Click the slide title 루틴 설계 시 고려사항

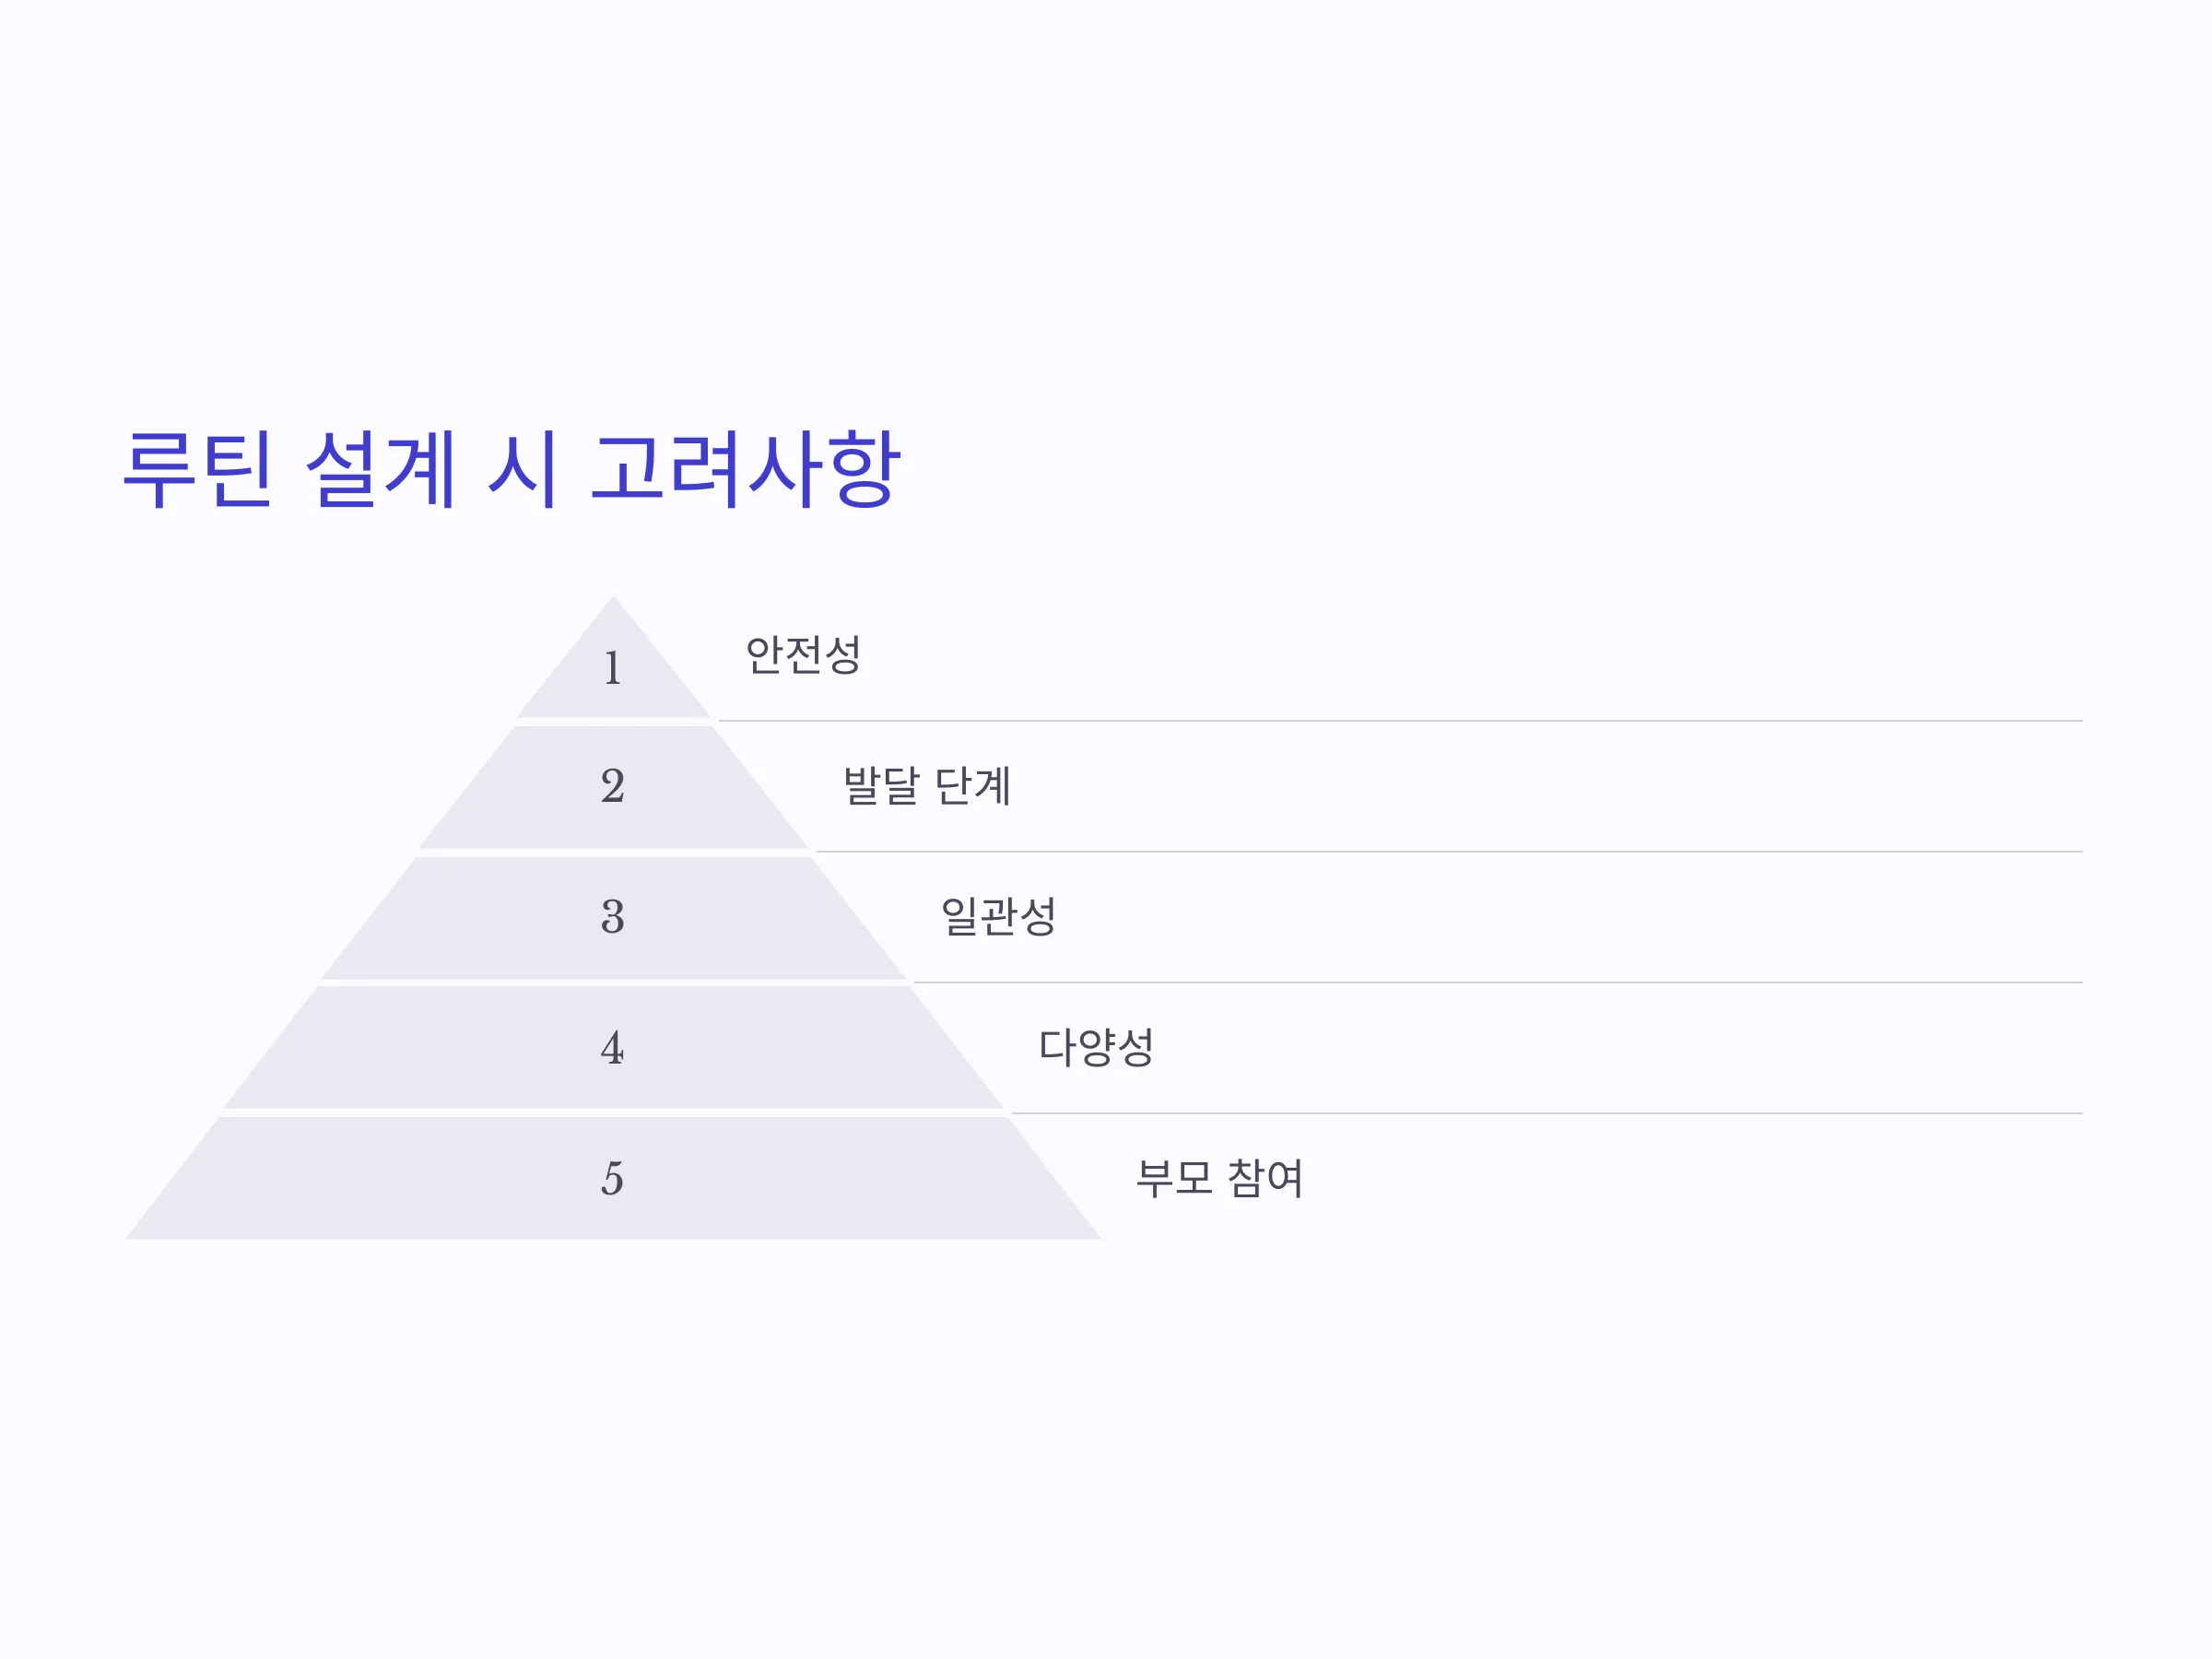(511, 469)
